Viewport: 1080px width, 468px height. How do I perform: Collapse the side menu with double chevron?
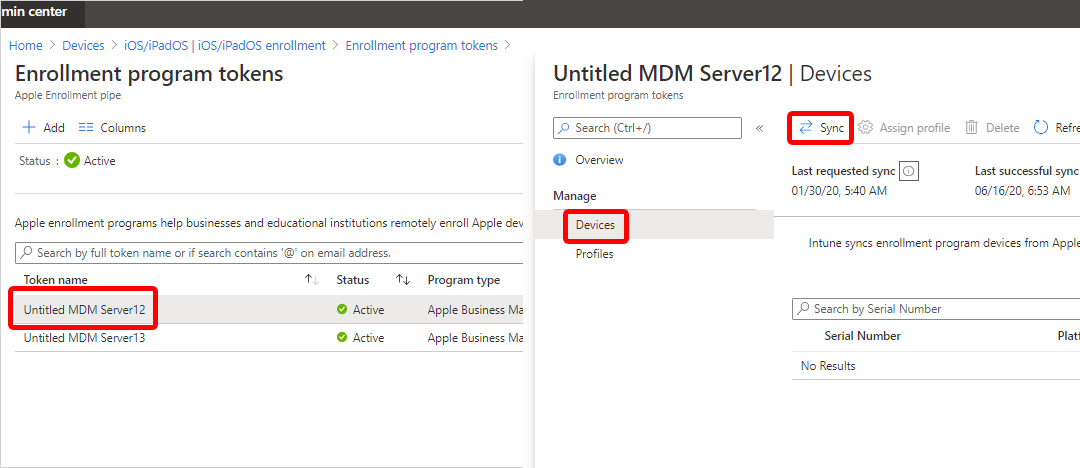point(759,128)
